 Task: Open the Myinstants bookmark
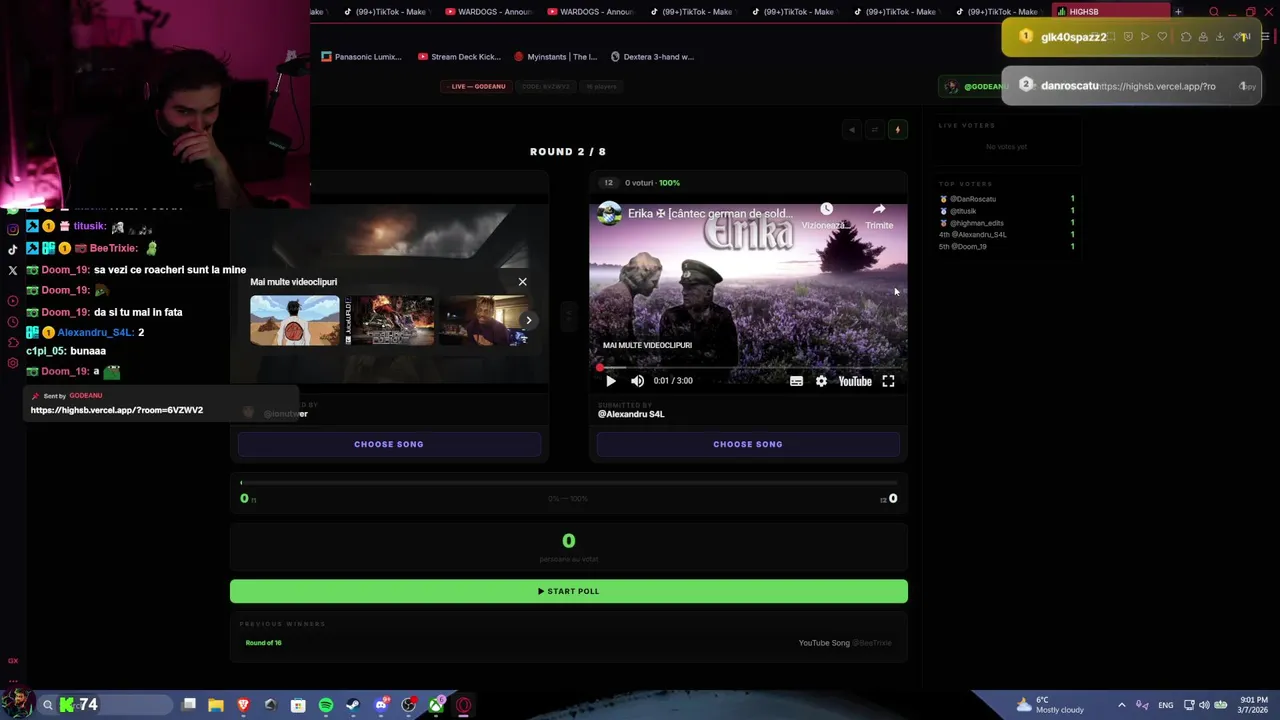click(x=555, y=57)
